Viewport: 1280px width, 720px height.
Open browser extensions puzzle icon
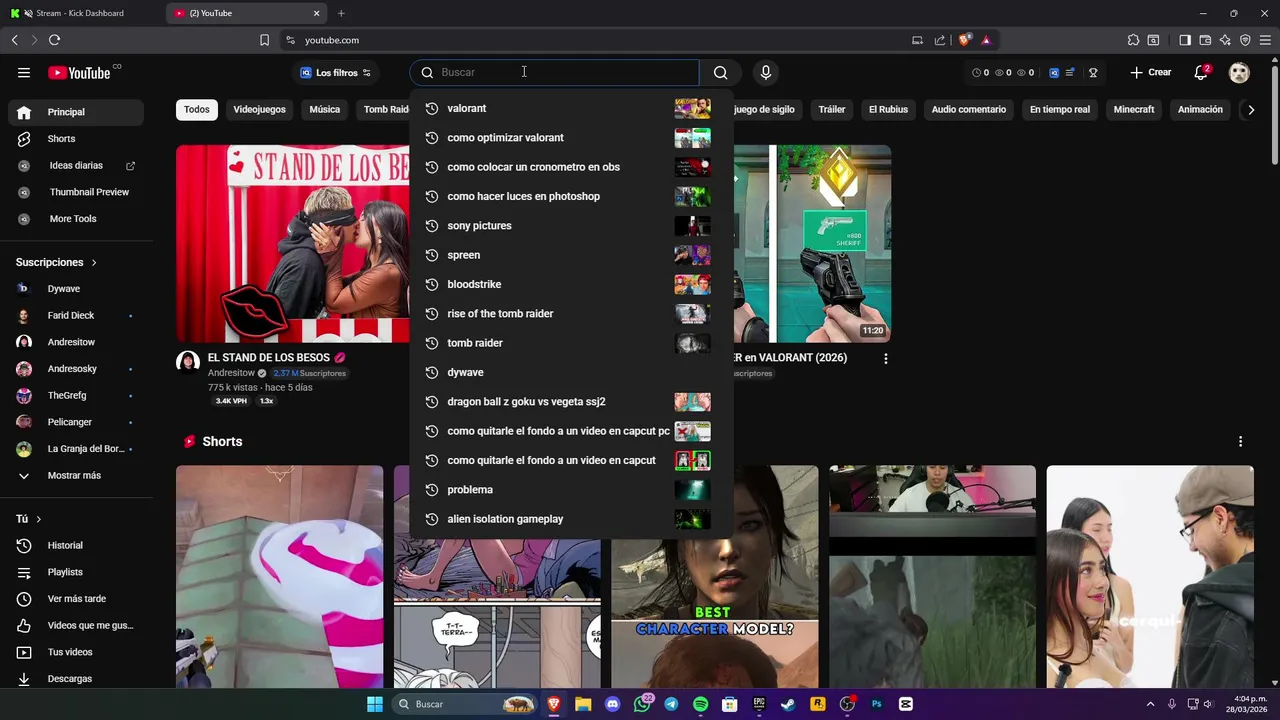1133,40
